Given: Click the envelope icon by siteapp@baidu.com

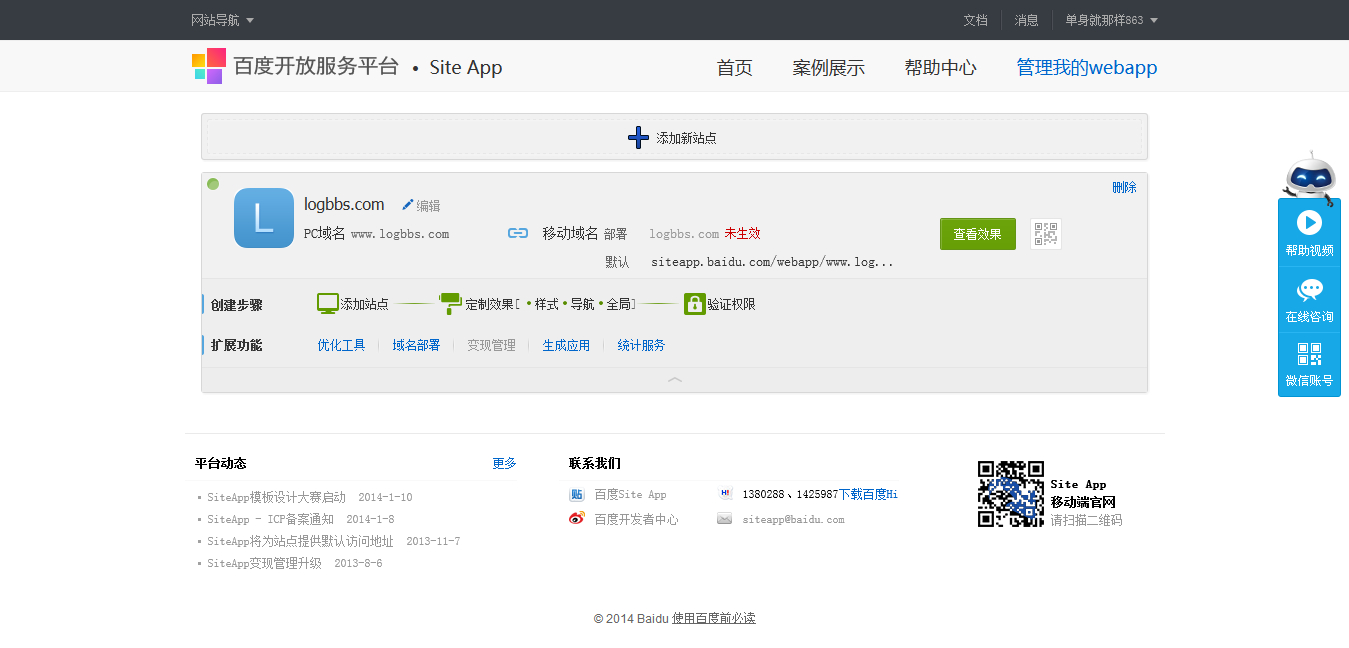Looking at the screenshot, I should click(x=725, y=519).
